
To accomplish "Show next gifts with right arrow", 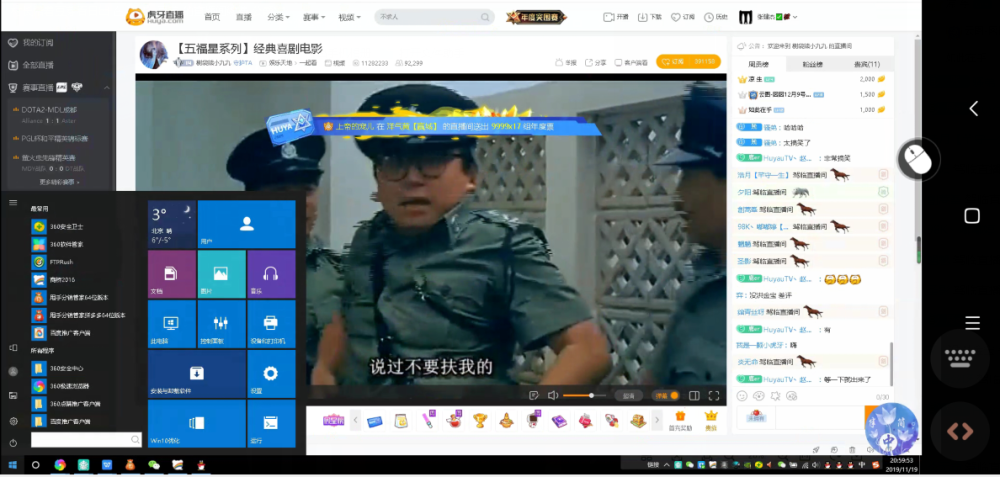I will 656,420.
